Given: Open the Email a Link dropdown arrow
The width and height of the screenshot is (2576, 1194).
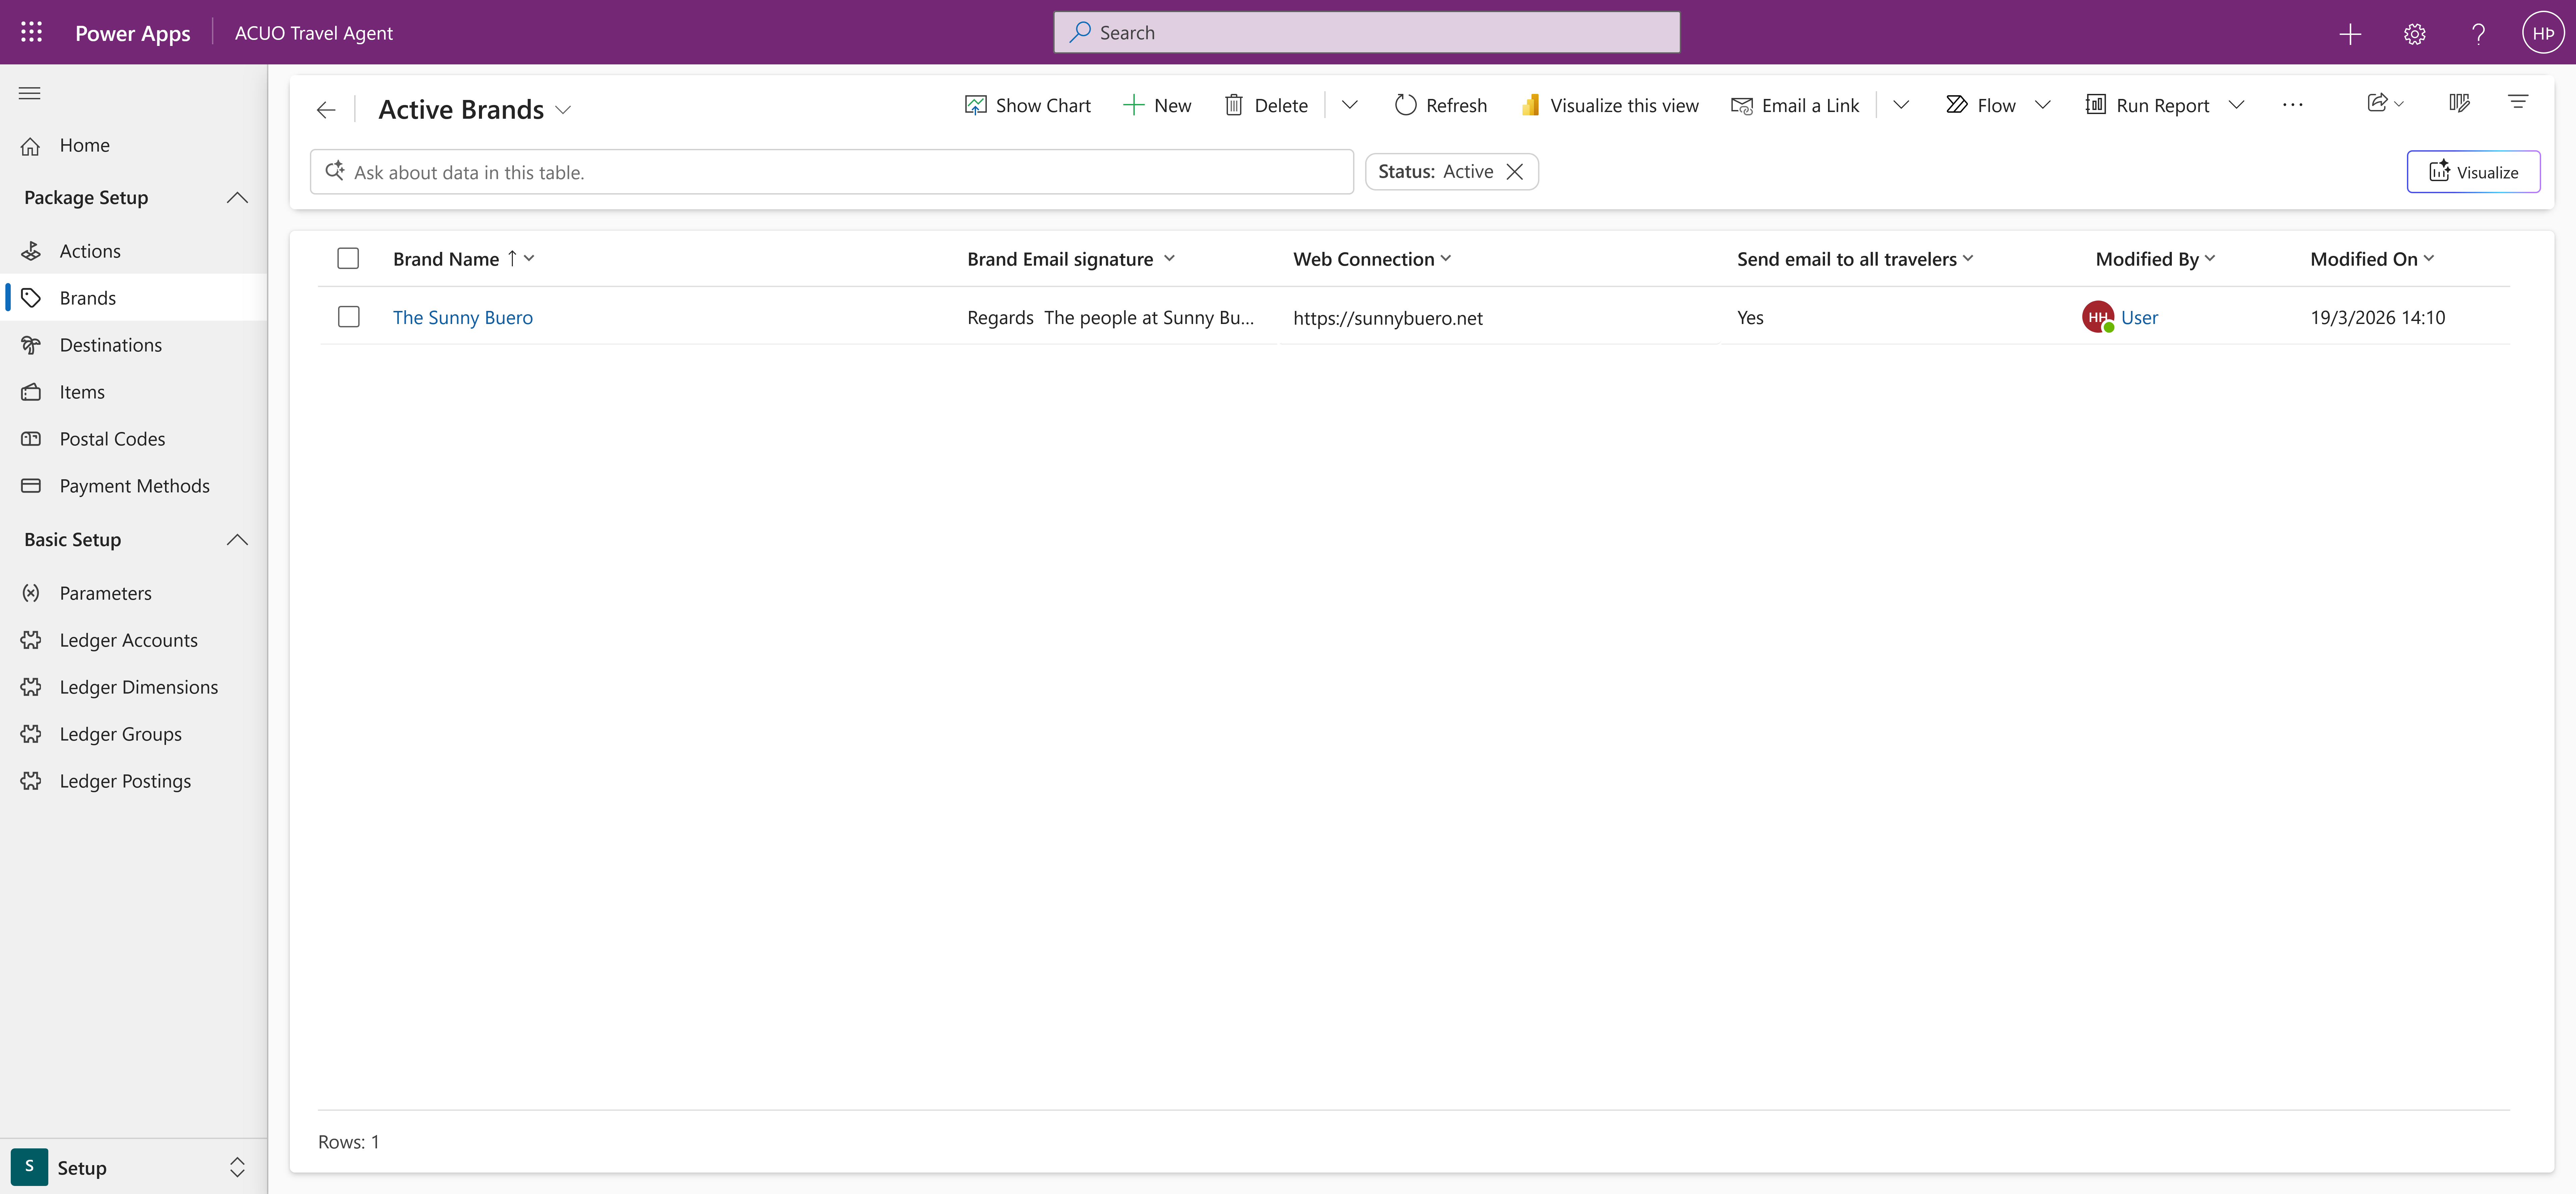Looking at the screenshot, I should (x=1901, y=105).
